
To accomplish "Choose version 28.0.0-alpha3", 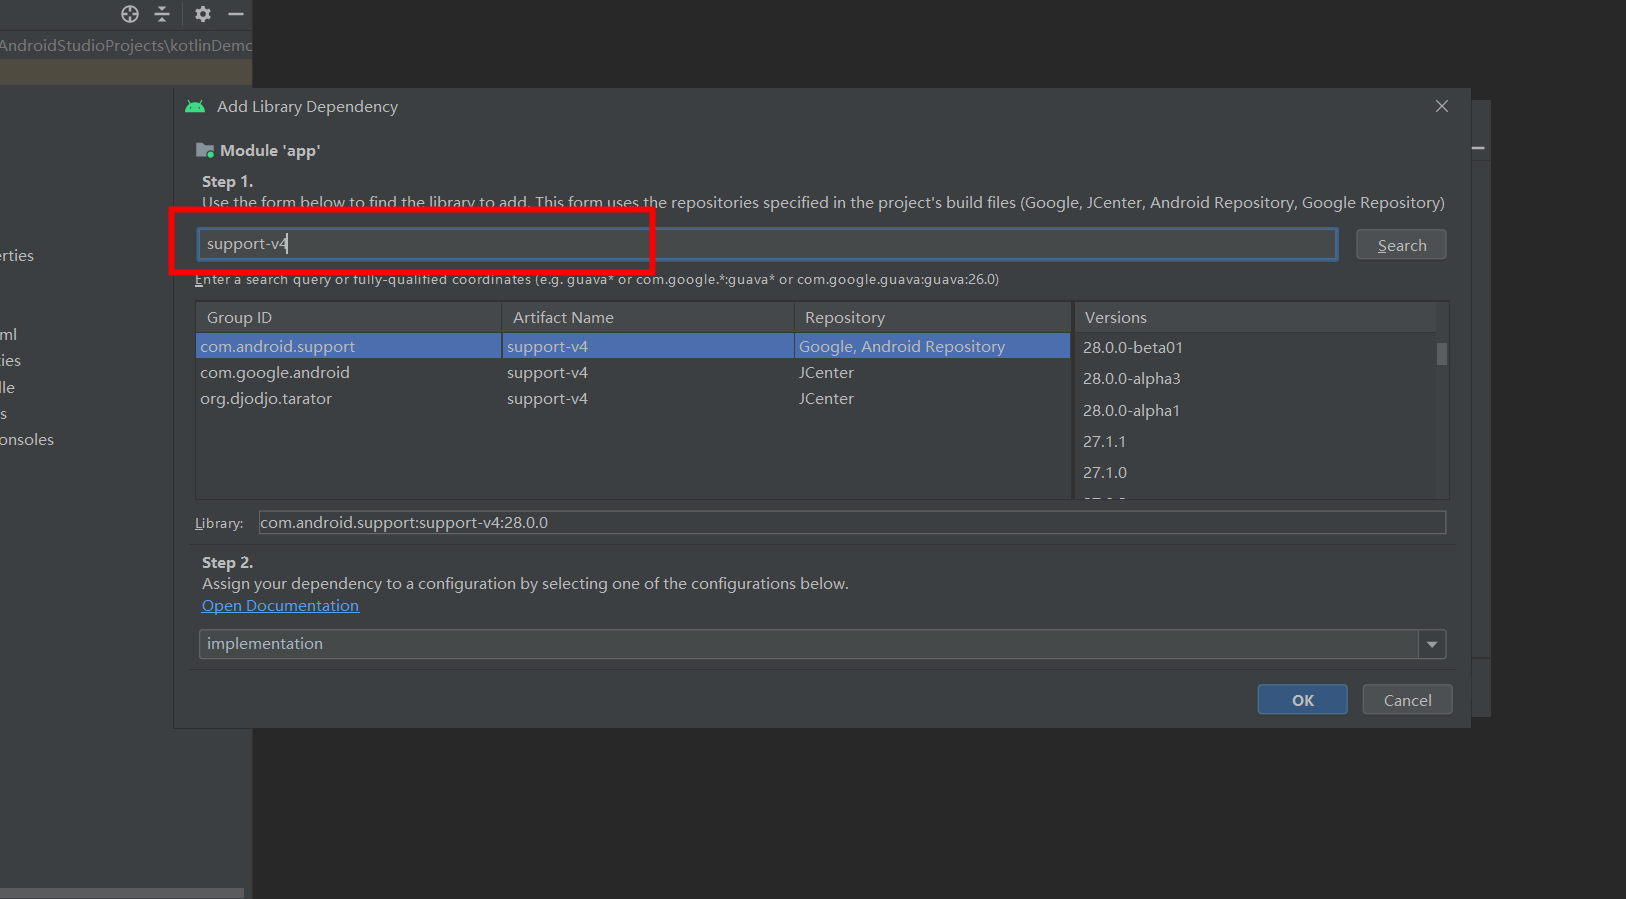I will [x=1131, y=378].
